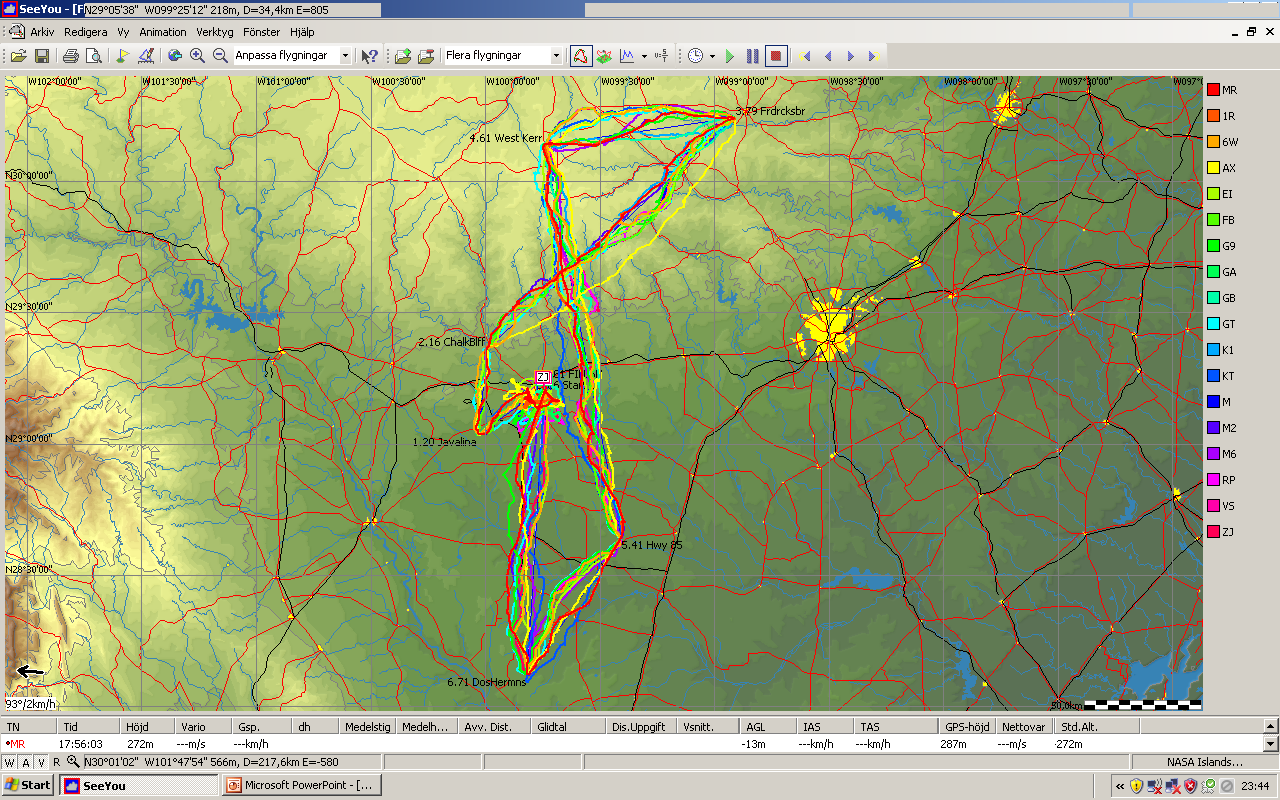This screenshot has width=1280, height=800.
Task: Open the Redigera menu
Action: (x=85, y=32)
